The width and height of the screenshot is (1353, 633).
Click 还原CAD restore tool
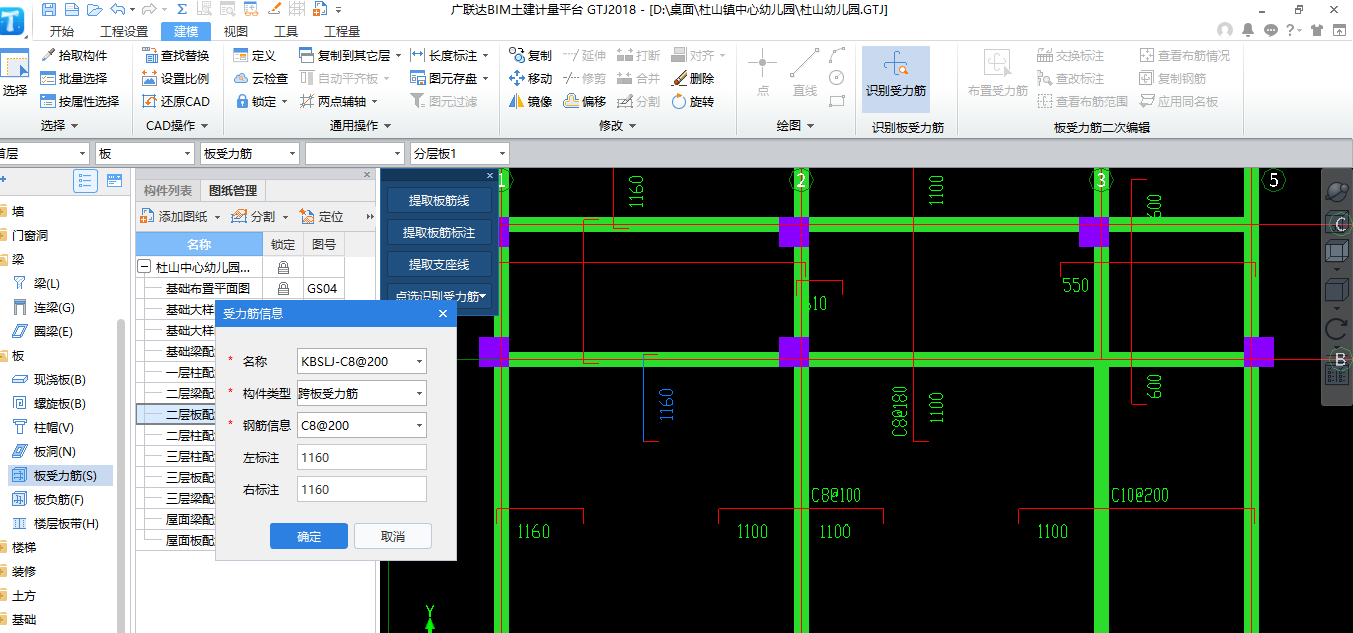tap(175, 101)
